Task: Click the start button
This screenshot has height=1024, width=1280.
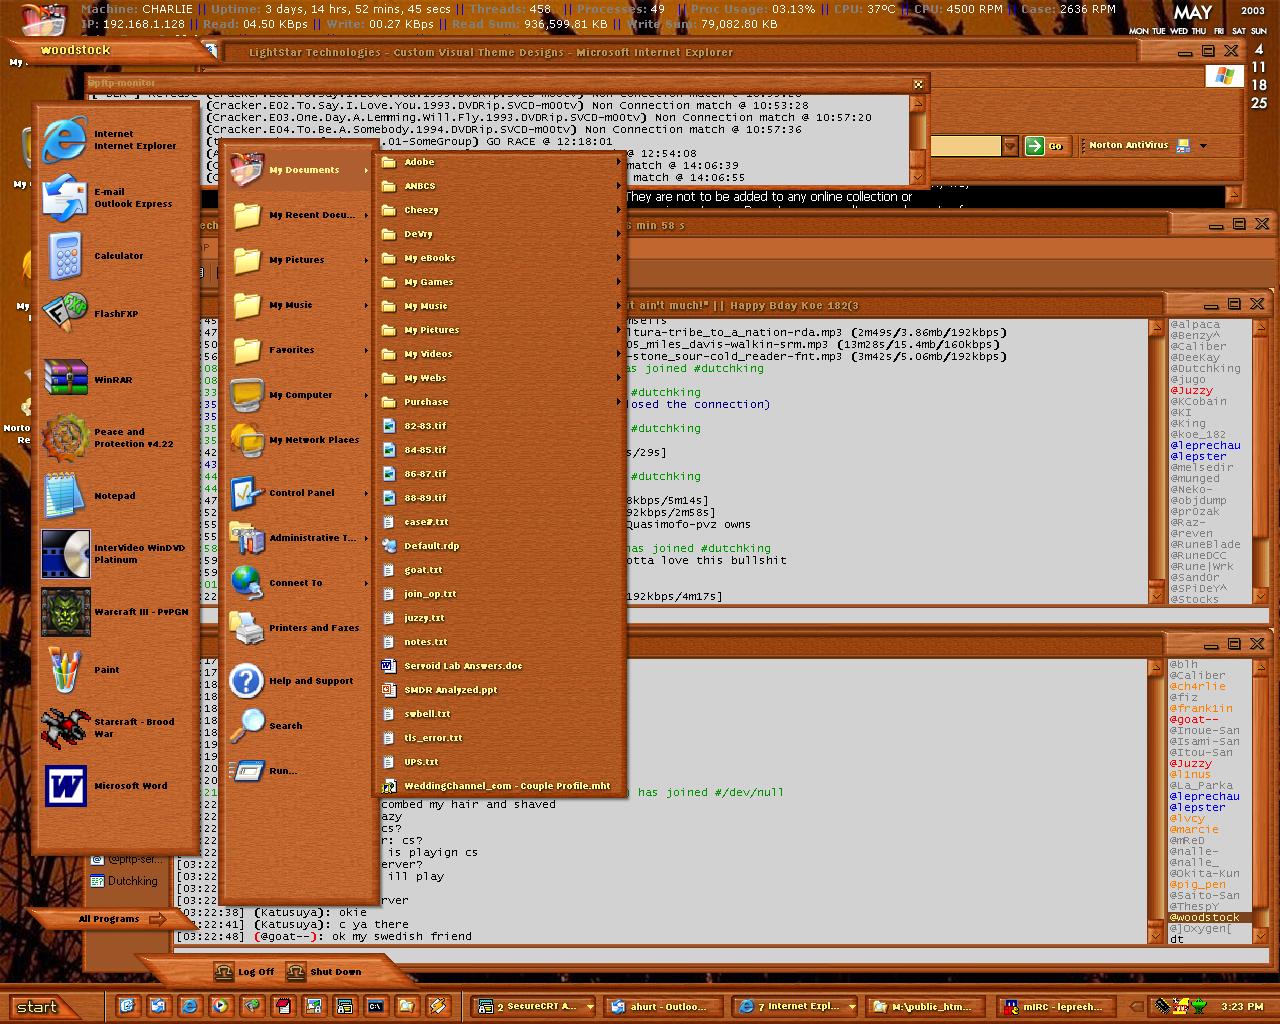Action: pyautogui.click(x=46, y=1007)
